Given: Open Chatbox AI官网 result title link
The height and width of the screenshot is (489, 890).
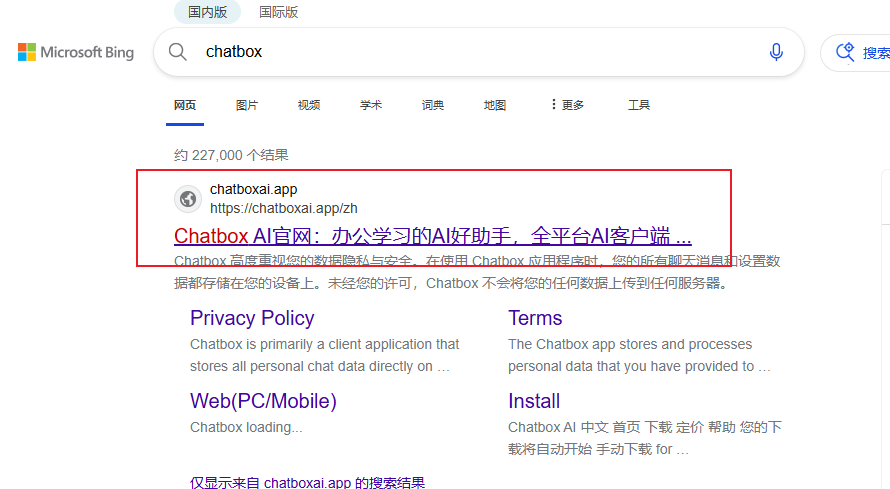Looking at the screenshot, I should (433, 236).
